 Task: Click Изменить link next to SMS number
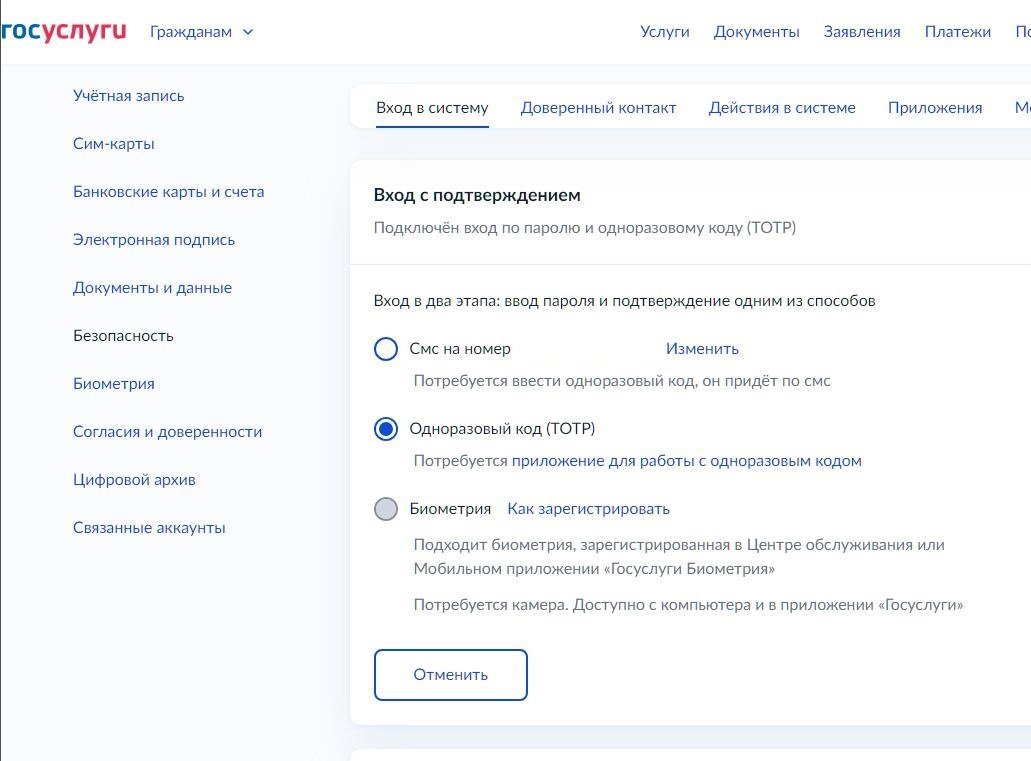[702, 349]
